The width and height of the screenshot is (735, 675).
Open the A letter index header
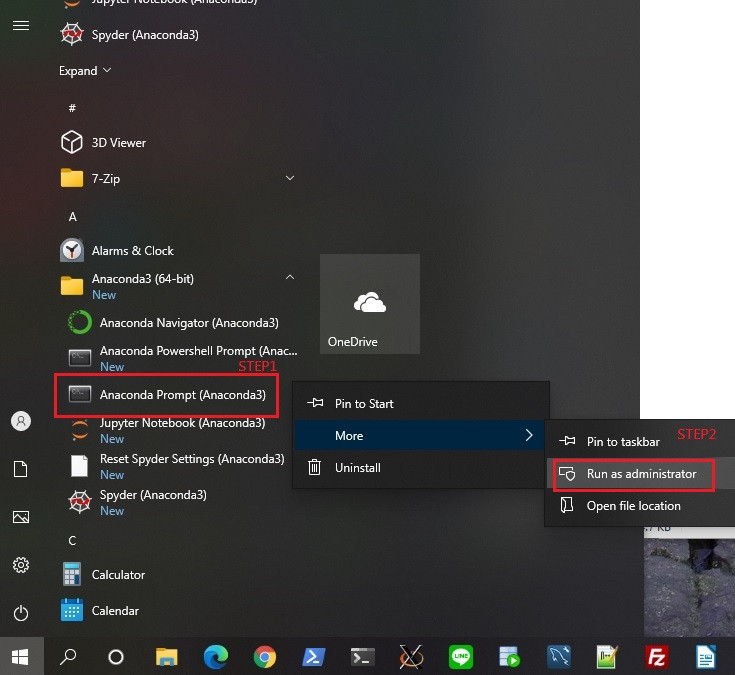pyautogui.click(x=72, y=216)
